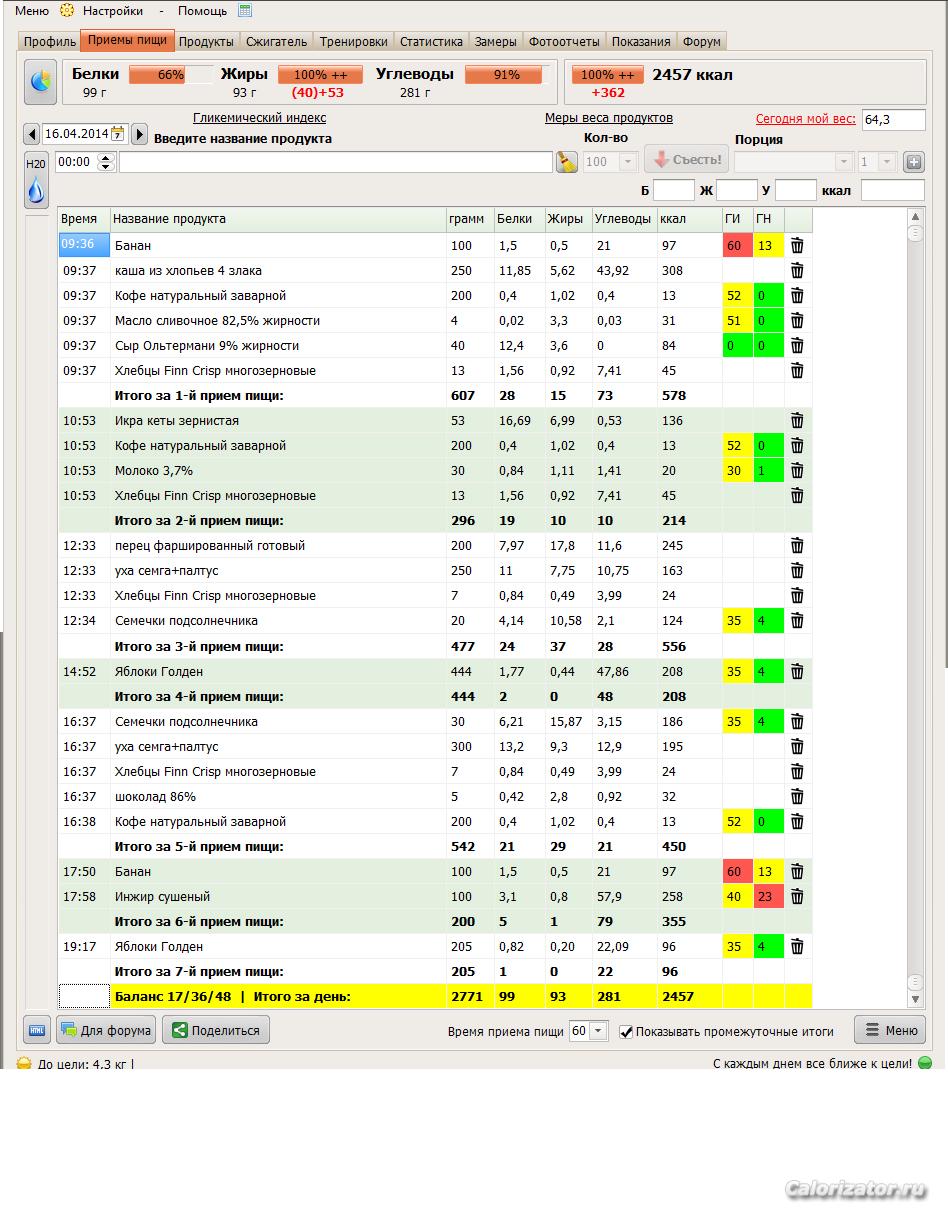Select the Хлебцы Finn Crisp row at 09:37
This screenshot has height=1210, width=948.
pos(435,371)
